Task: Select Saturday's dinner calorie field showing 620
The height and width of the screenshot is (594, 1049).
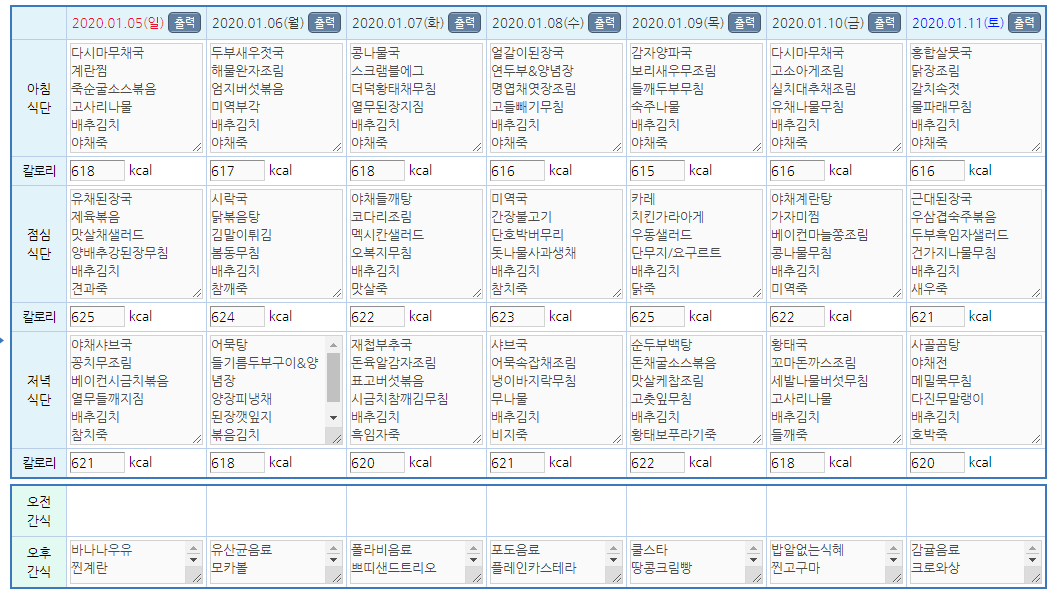Action: [937, 463]
